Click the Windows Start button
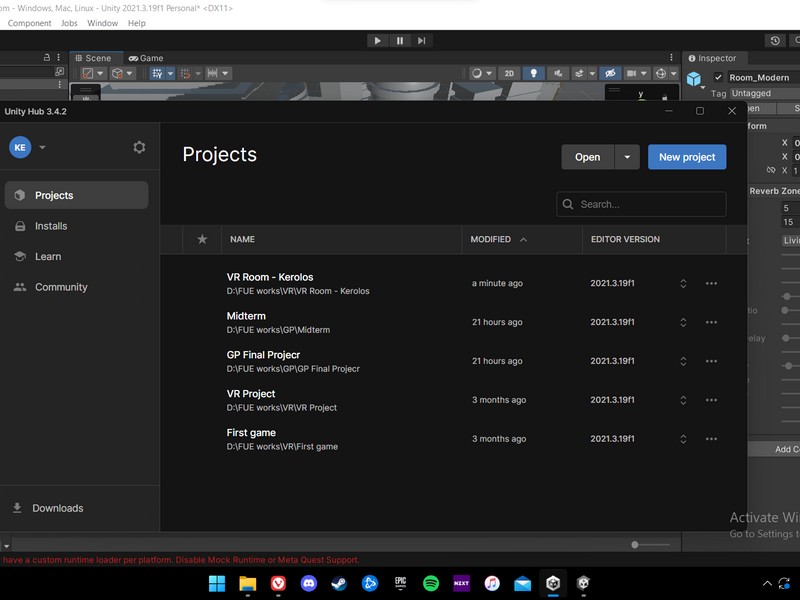 (x=217, y=583)
